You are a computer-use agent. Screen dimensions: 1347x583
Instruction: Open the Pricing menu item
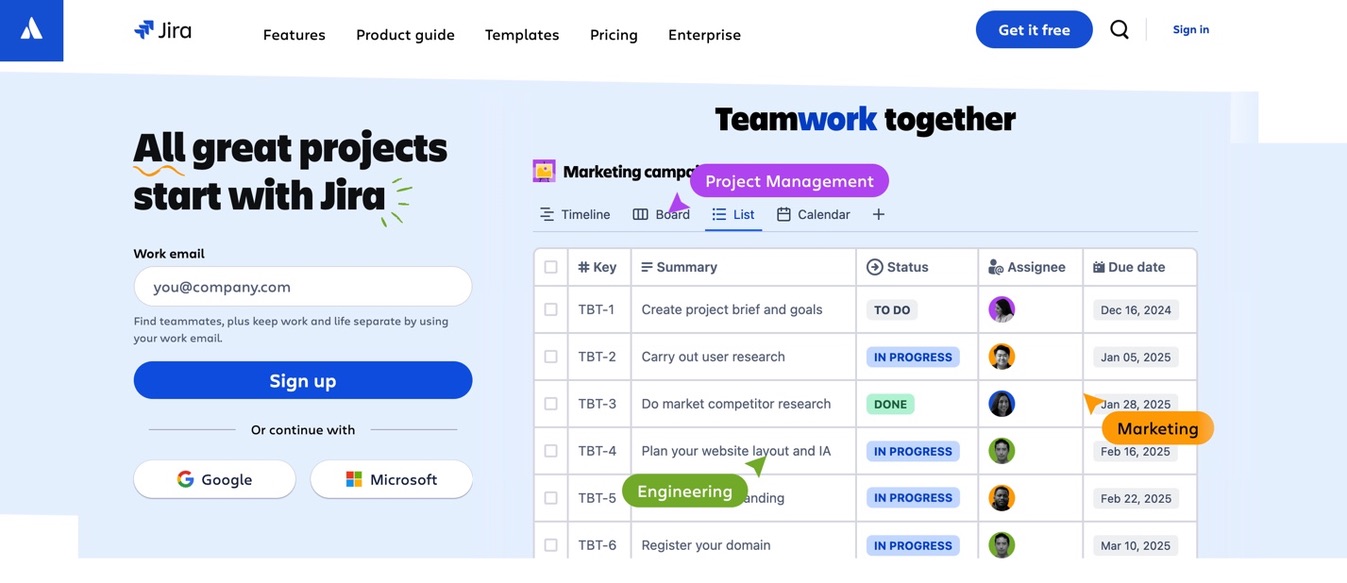pyautogui.click(x=613, y=34)
